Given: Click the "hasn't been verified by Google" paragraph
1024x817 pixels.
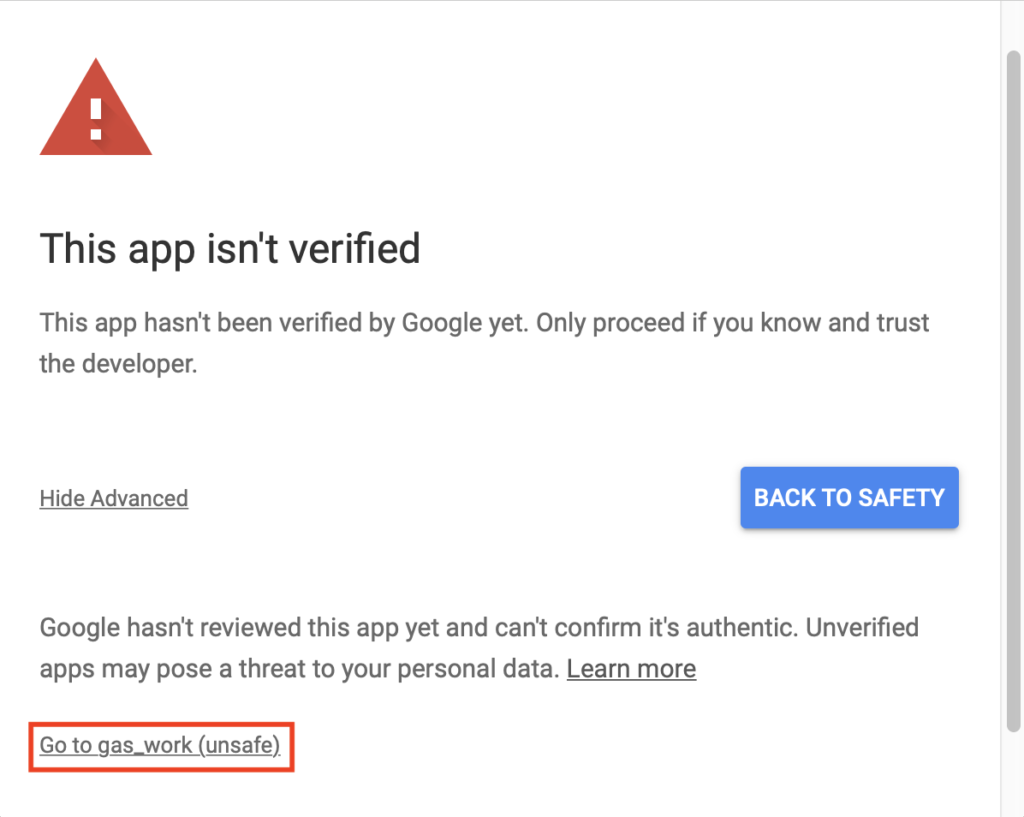Looking at the screenshot, I should click(484, 343).
